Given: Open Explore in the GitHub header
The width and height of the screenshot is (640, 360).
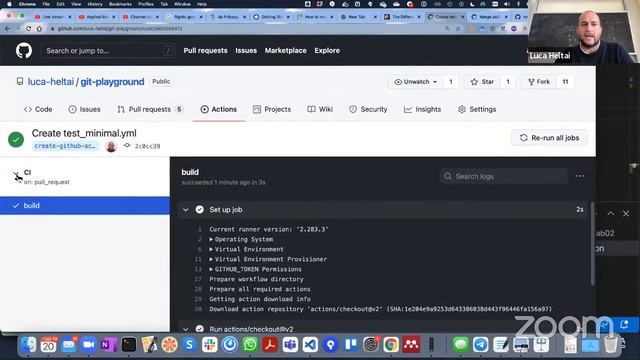Looking at the screenshot, I should point(327,51).
